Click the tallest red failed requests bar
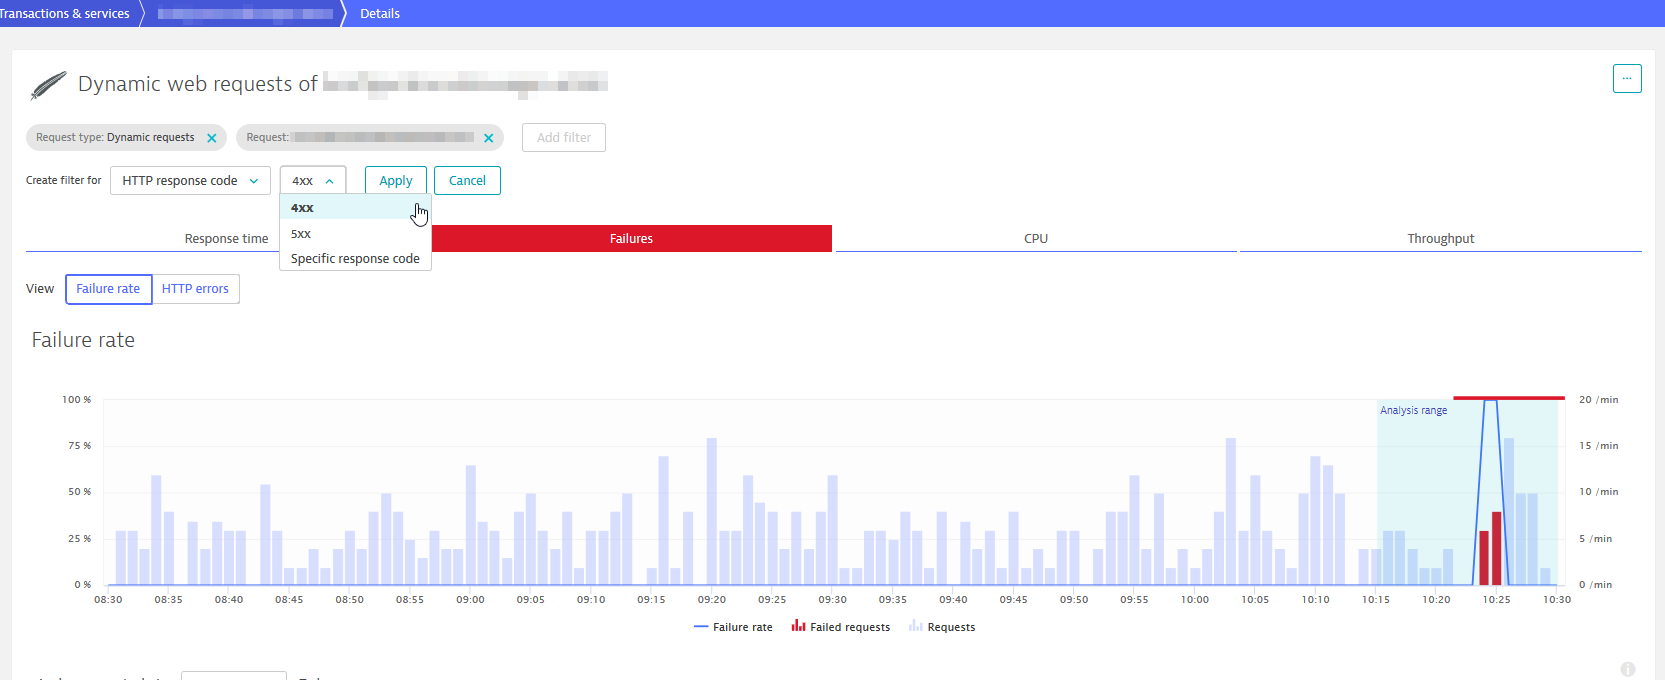 1497,548
